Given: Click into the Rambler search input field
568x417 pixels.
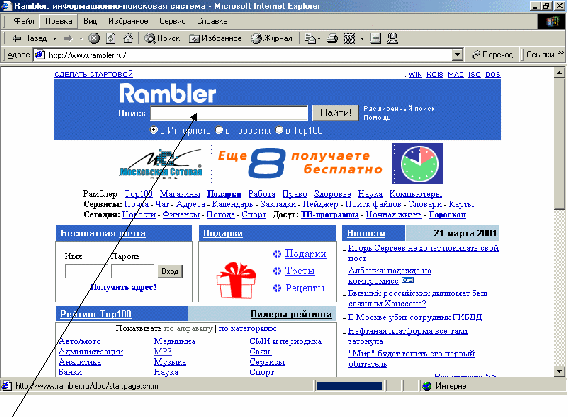Looking at the screenshot, I should 229,113.
